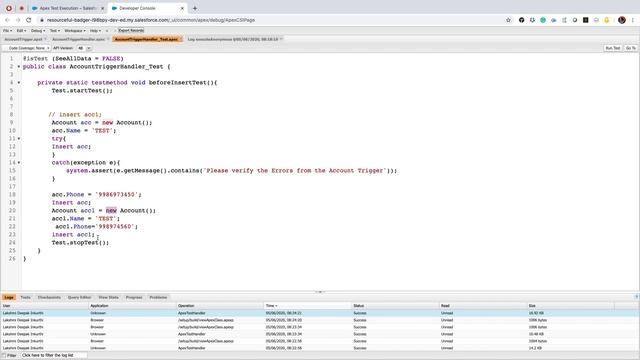Click the Size column header
Screen dimensions: 640x360
pos(570,306)
